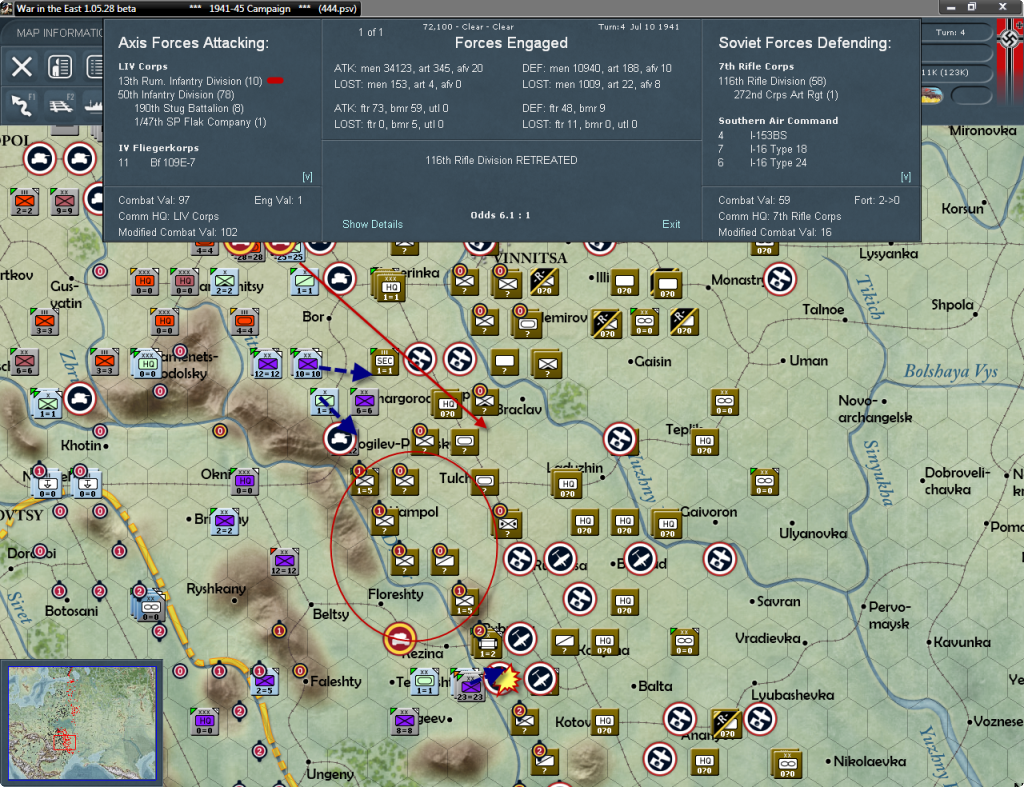The image size is (1024, 787).
Task: Click the 272nd Crps Art Rgt entry
Action: click(786, 95)
